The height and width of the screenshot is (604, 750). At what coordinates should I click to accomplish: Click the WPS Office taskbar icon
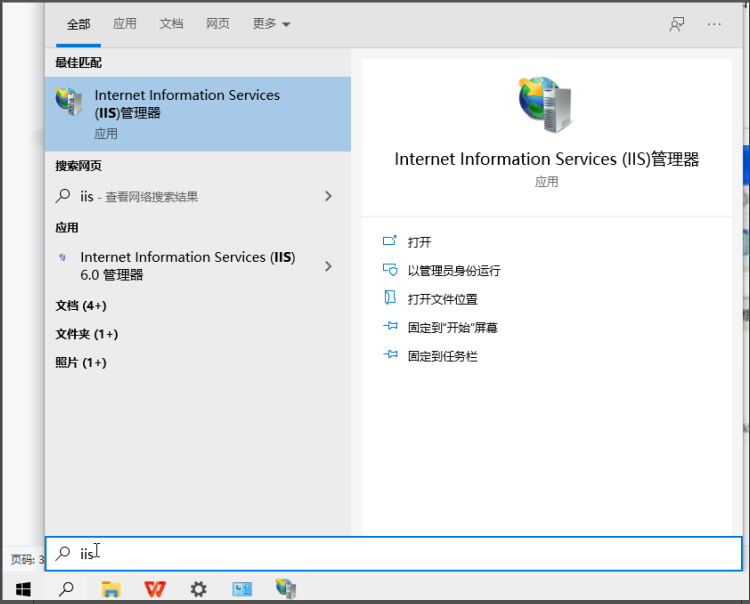pyautogui.click(x=155, y=589)
